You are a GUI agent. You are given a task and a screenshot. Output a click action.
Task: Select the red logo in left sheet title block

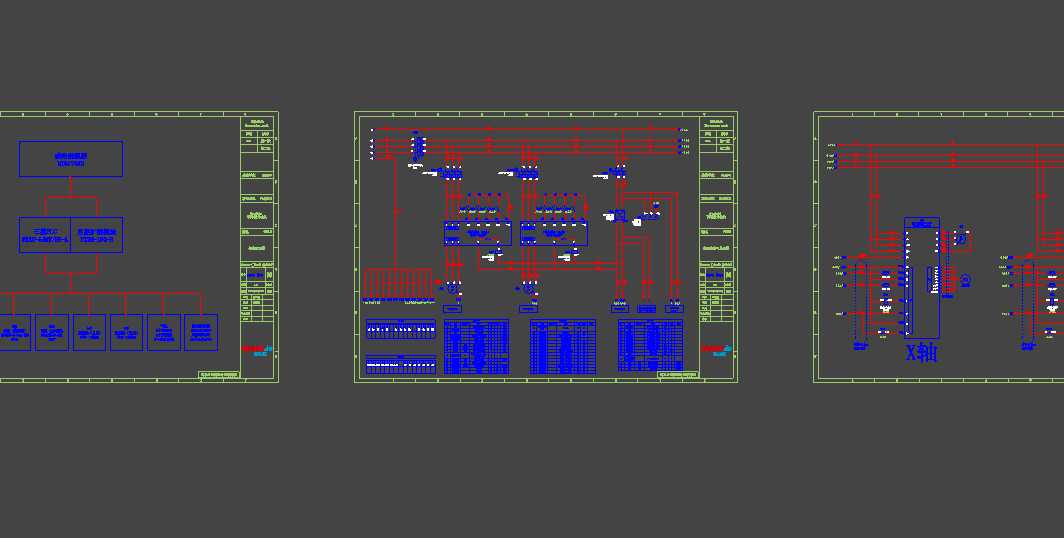point(252,349)
